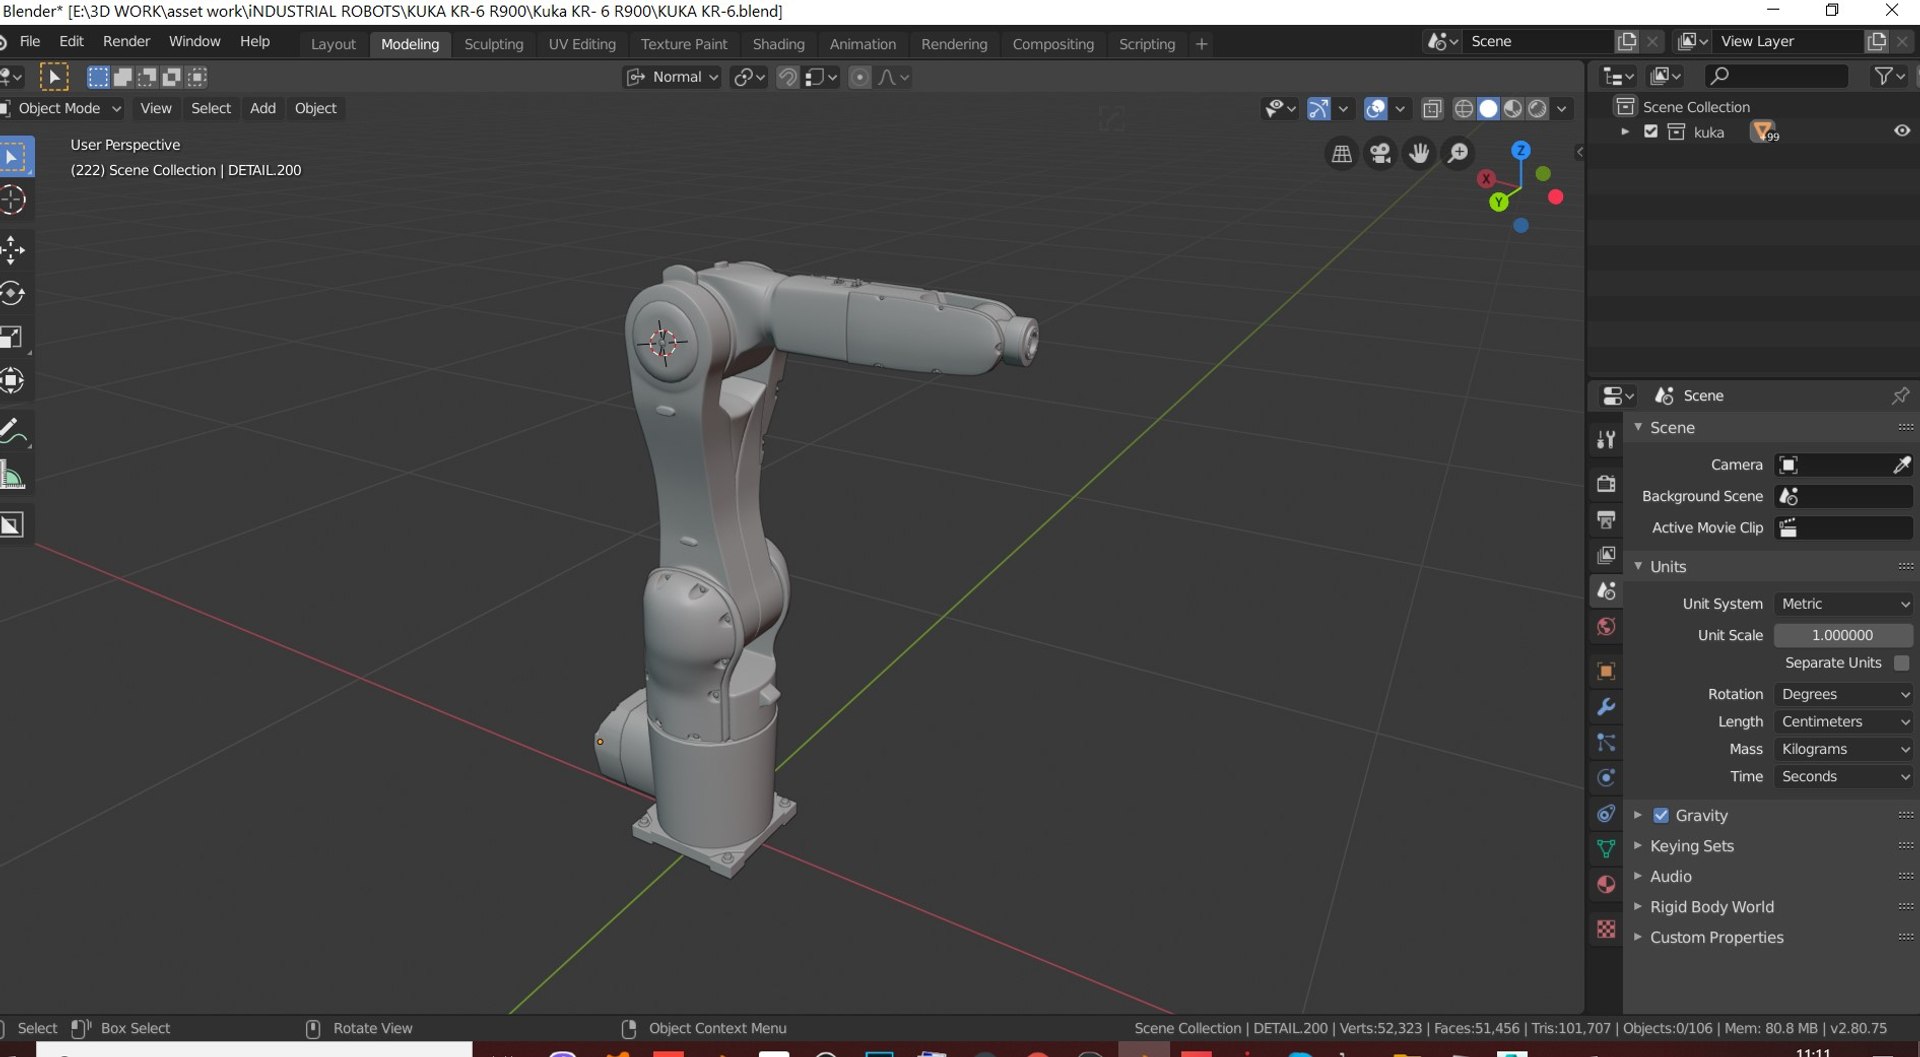This screenshot has height=1057, width=1920.
Task: Toggle X-ray display in viewport header
Action: click(1432, 108)
